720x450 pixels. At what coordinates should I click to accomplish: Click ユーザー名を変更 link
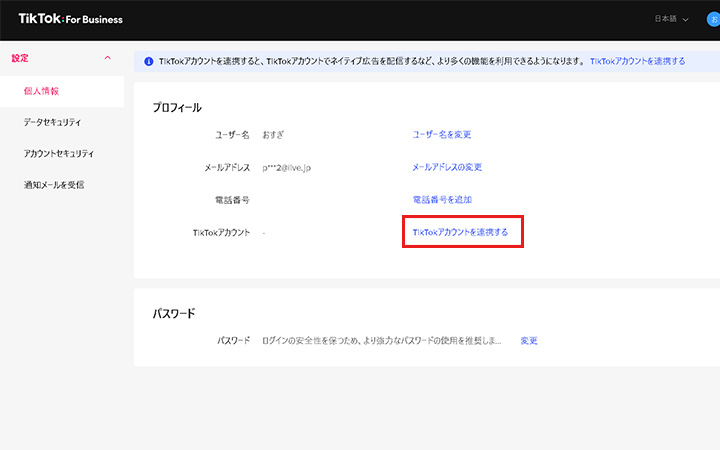[x=442, y=135]
